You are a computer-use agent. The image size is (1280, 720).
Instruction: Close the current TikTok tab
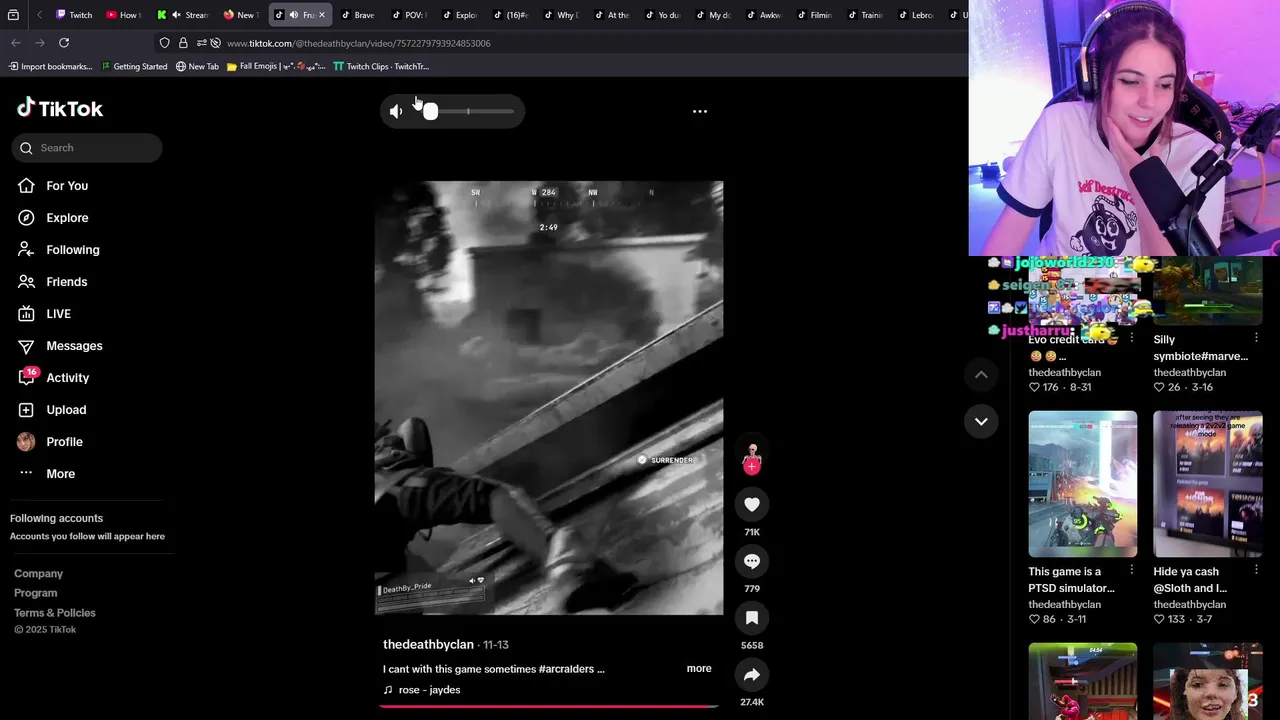321,15
